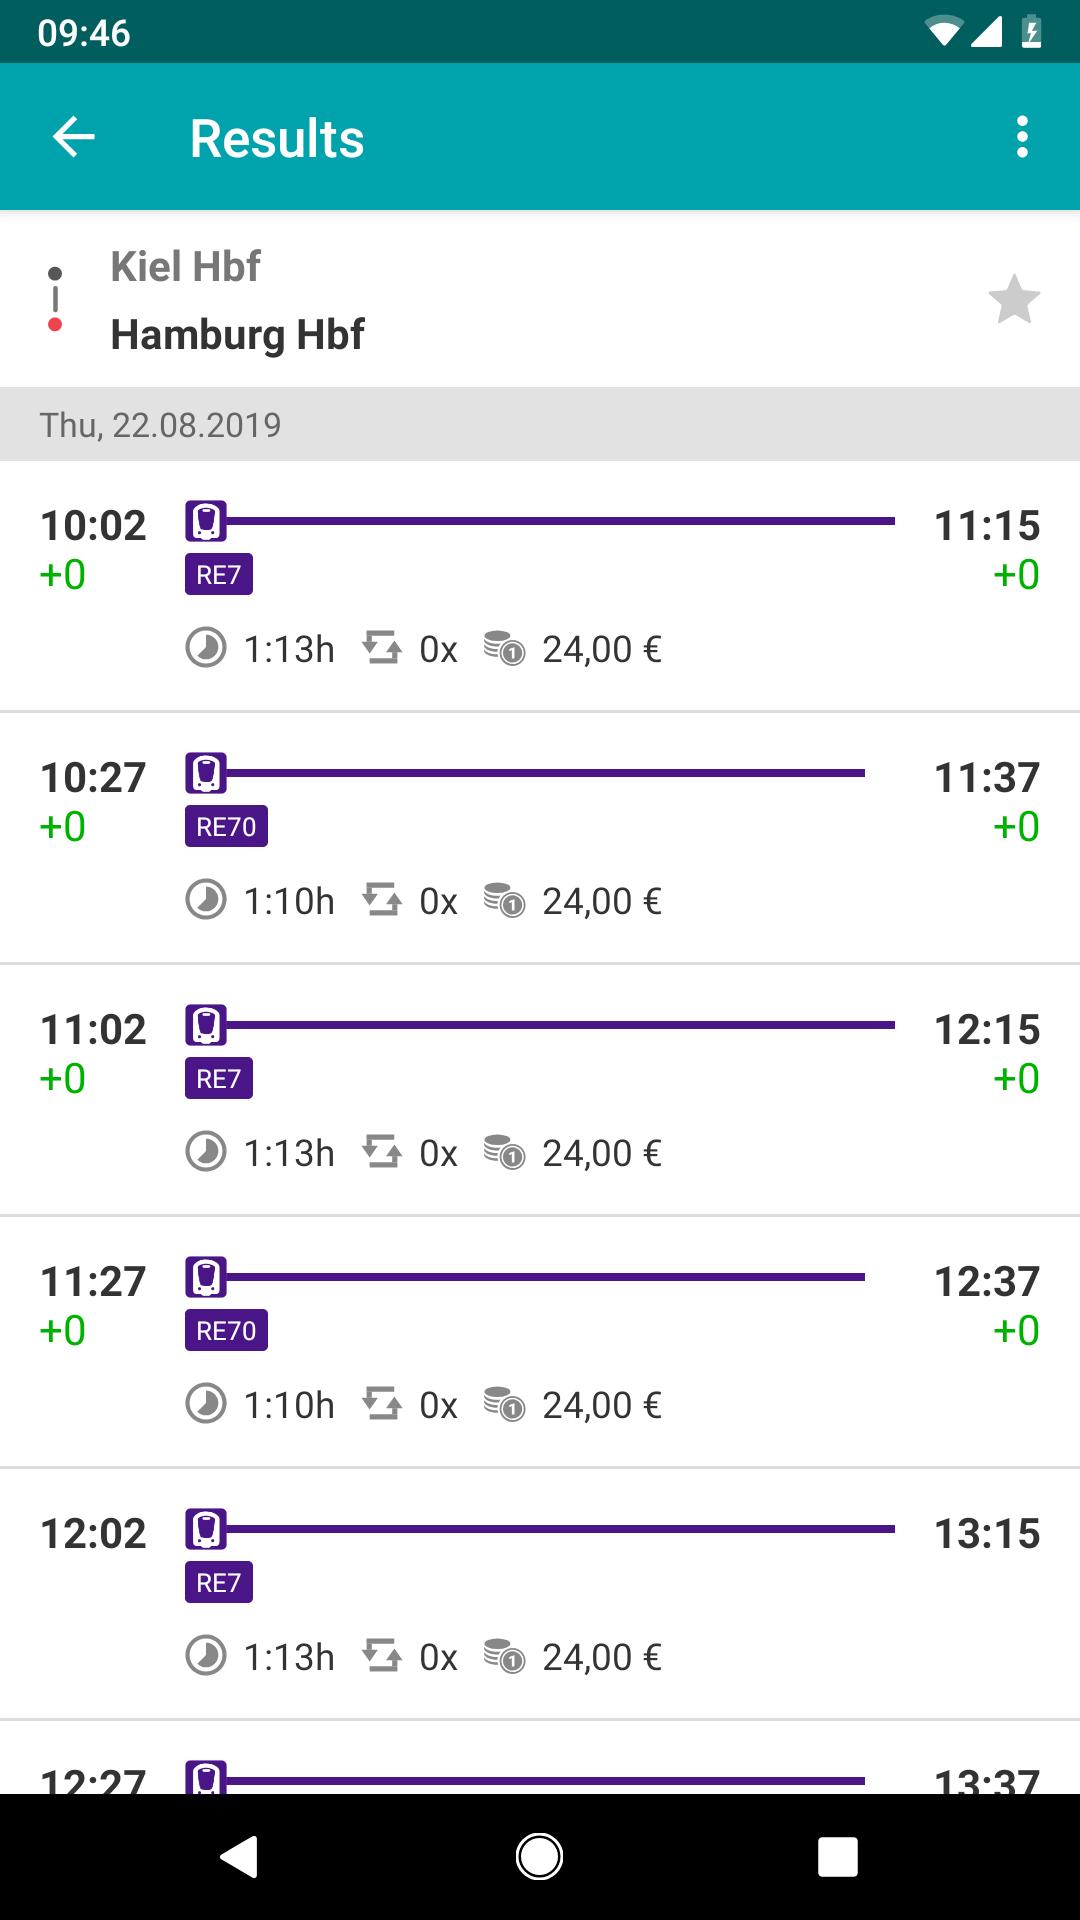Go back using the arrow in header
This screenshot has width=1080, height=1920.
[x=73, y=137]
